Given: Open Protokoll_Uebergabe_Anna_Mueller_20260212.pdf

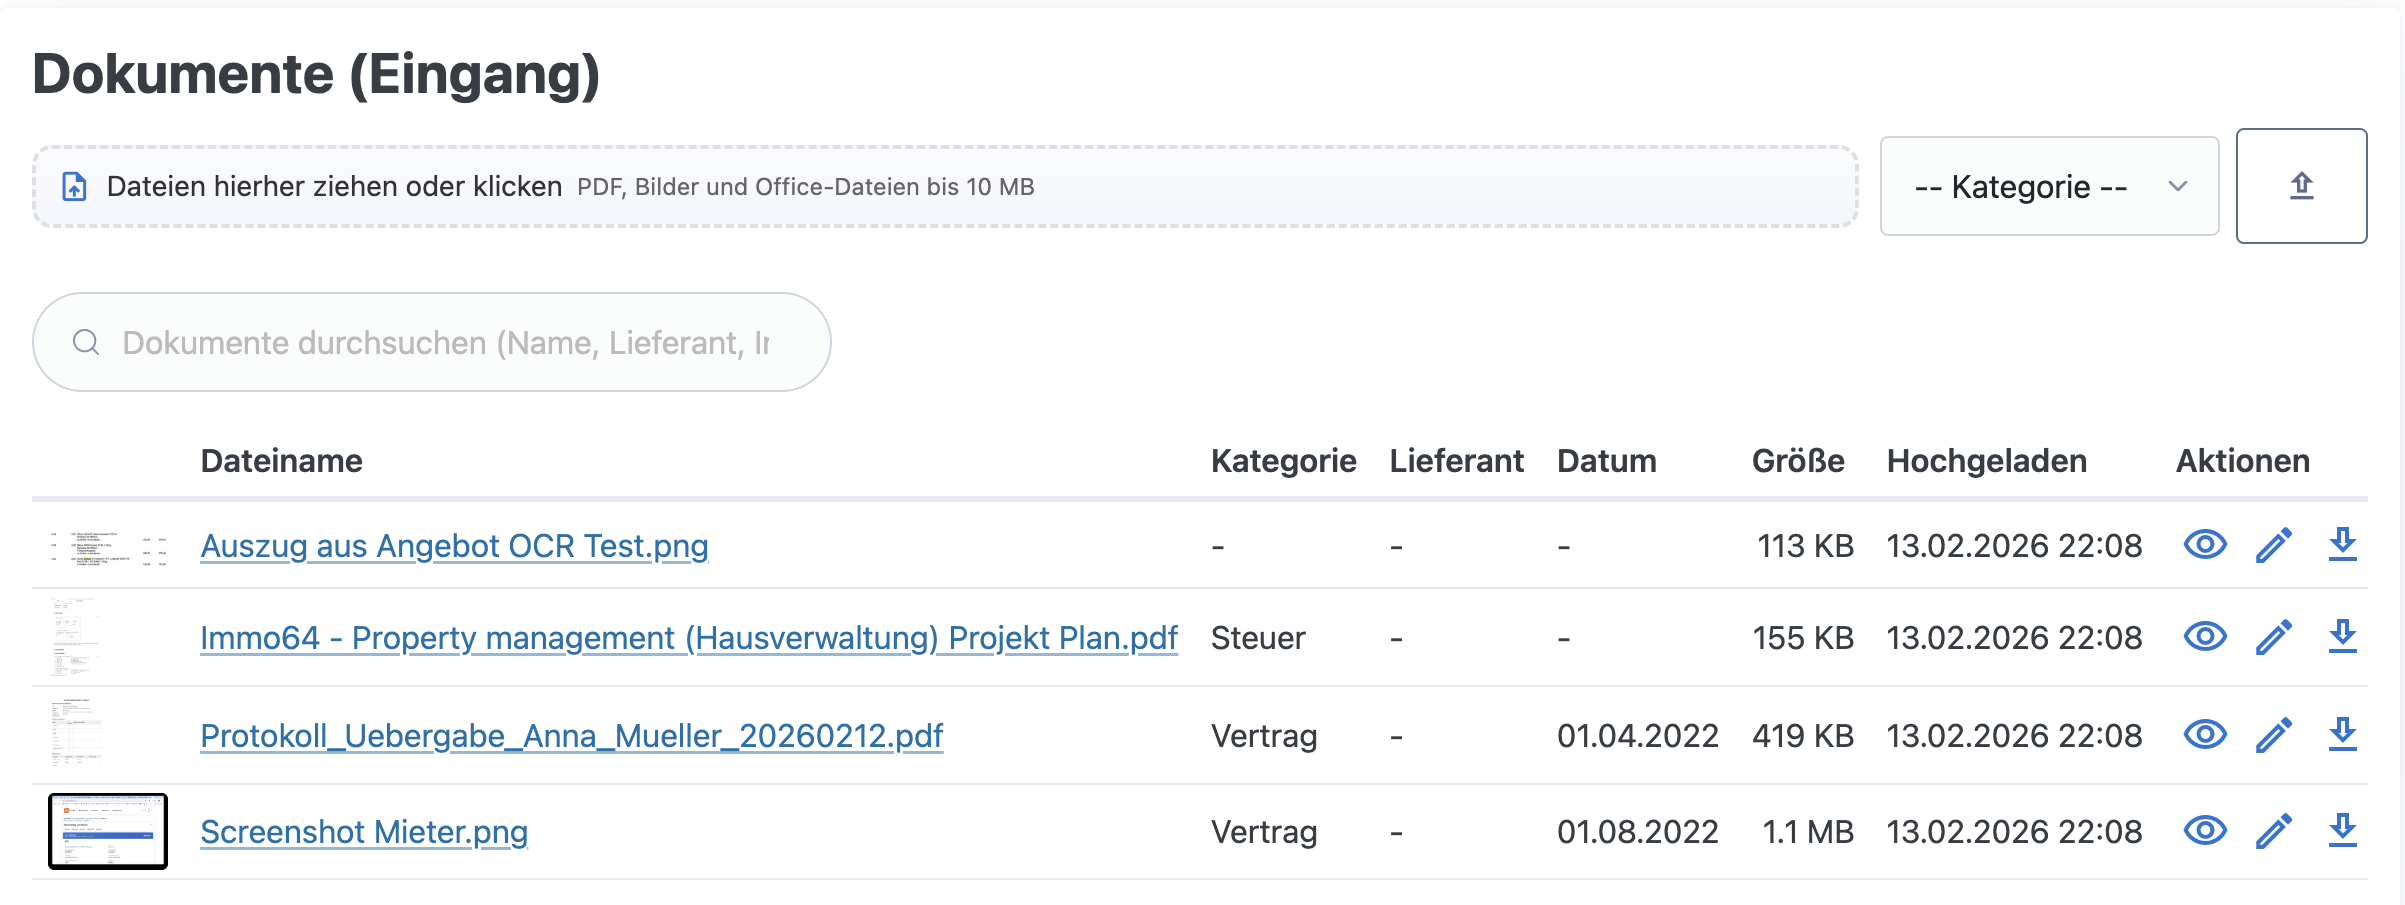Looking at the screenshot, I should [x=571, y=735].
